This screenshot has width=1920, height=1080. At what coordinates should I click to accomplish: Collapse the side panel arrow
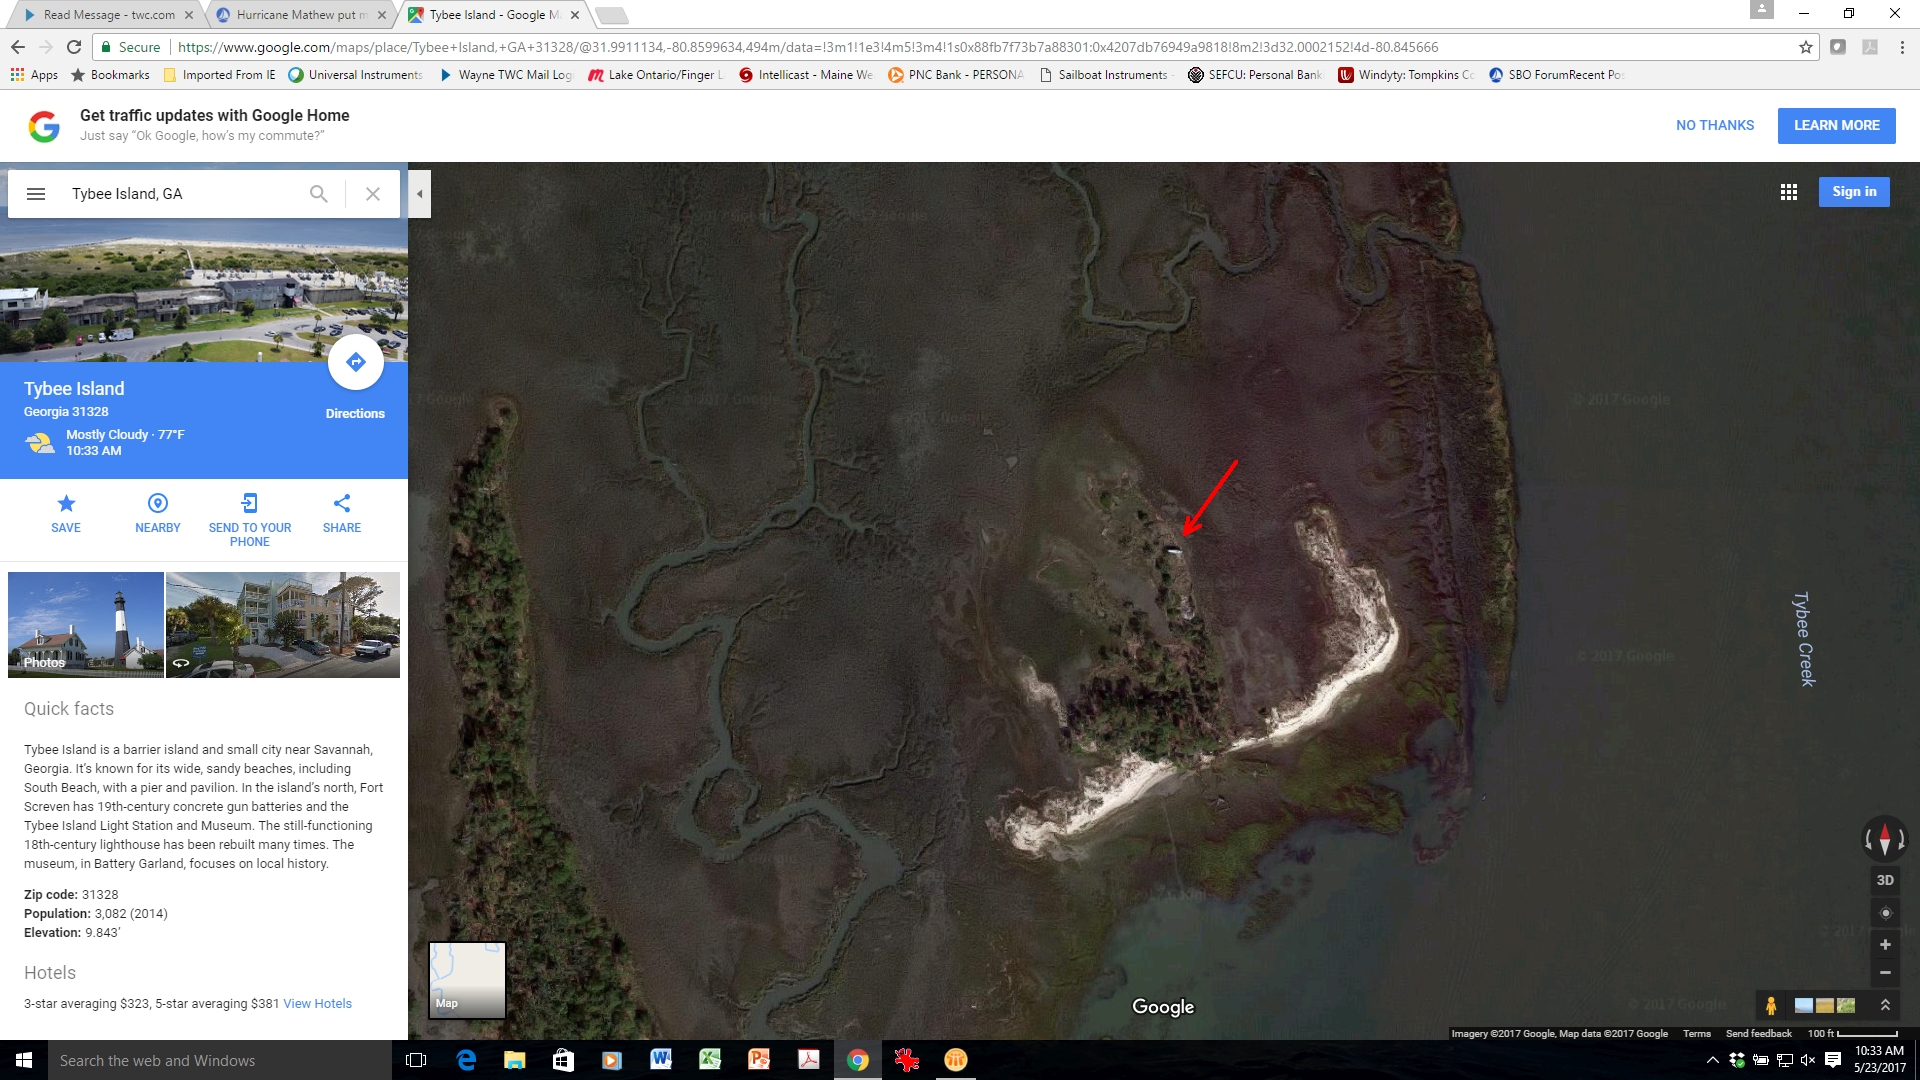tap(420, 194)
